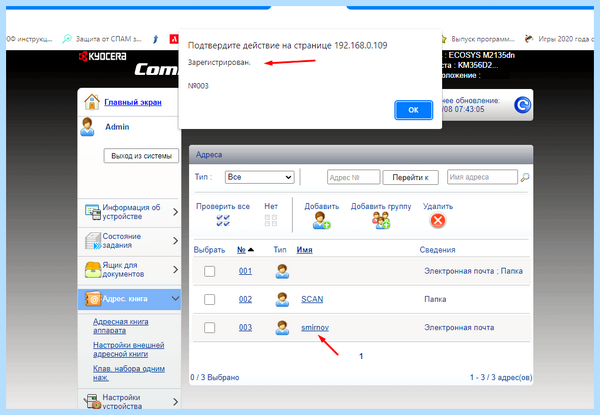Select the Адрес. книга menu item

[x=129, y=299]
